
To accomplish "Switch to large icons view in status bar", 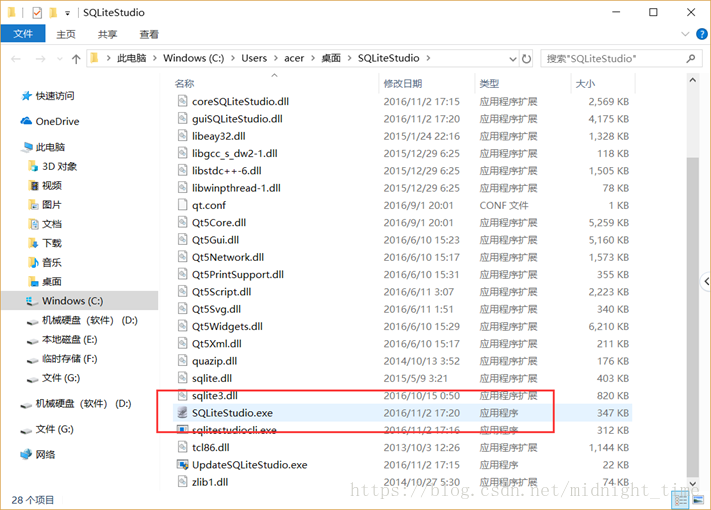I will point(698,500).
